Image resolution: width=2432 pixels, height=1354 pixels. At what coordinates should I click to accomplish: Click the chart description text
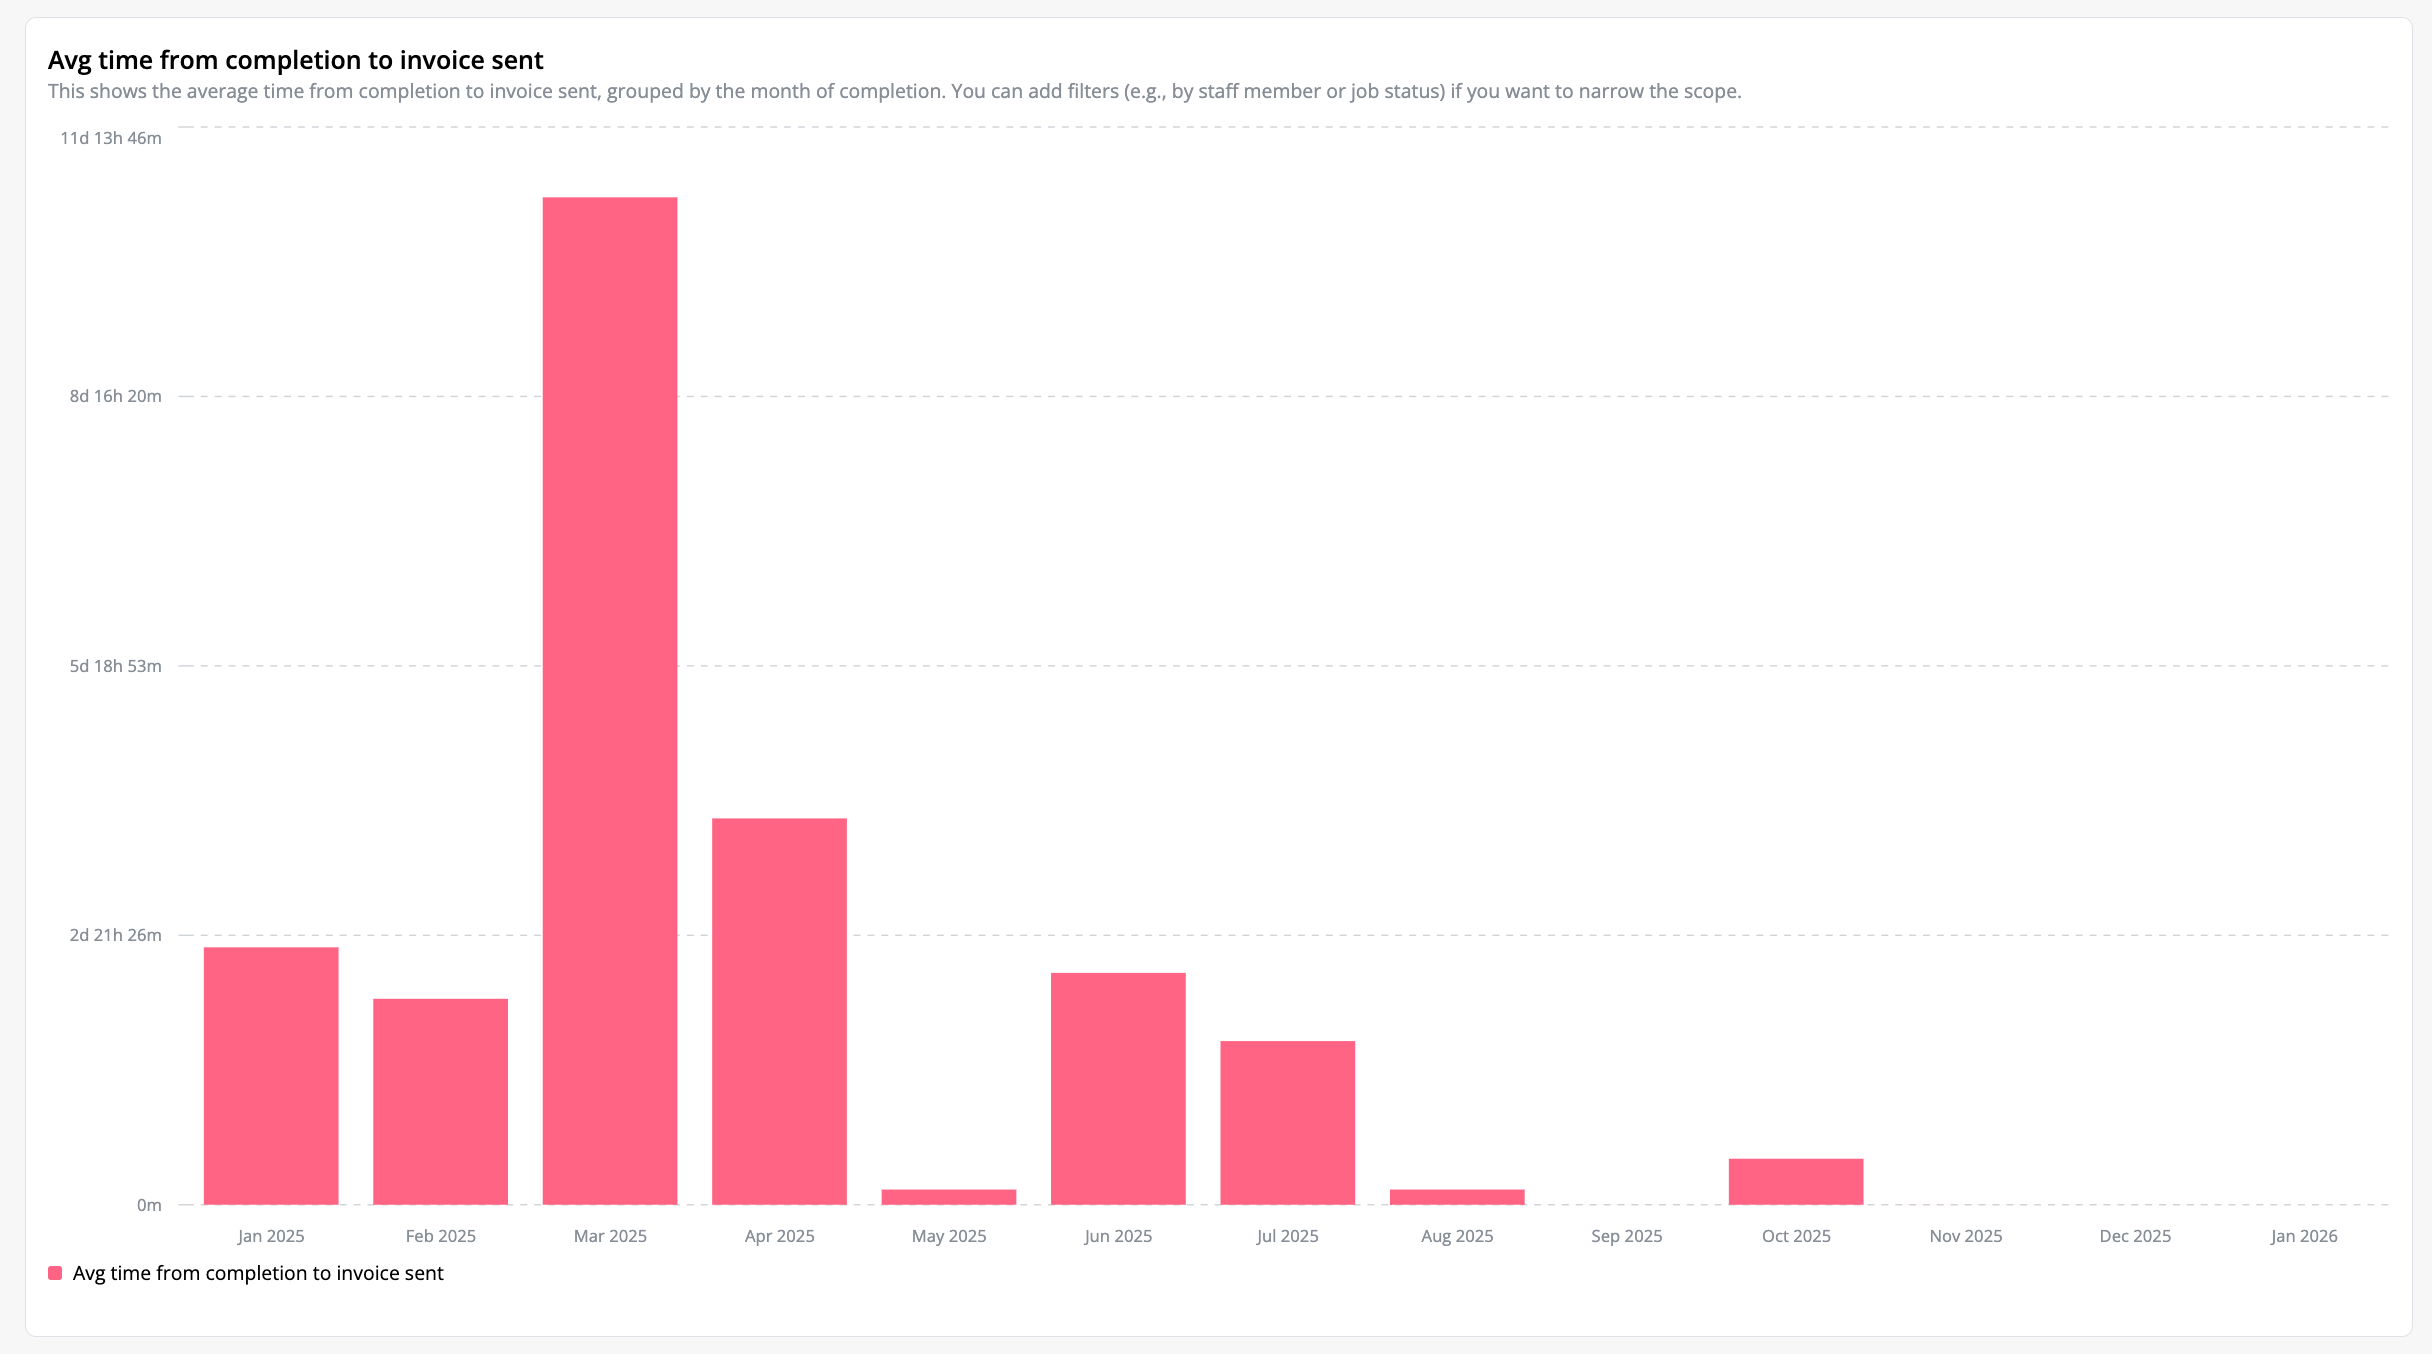pos(894,91)
